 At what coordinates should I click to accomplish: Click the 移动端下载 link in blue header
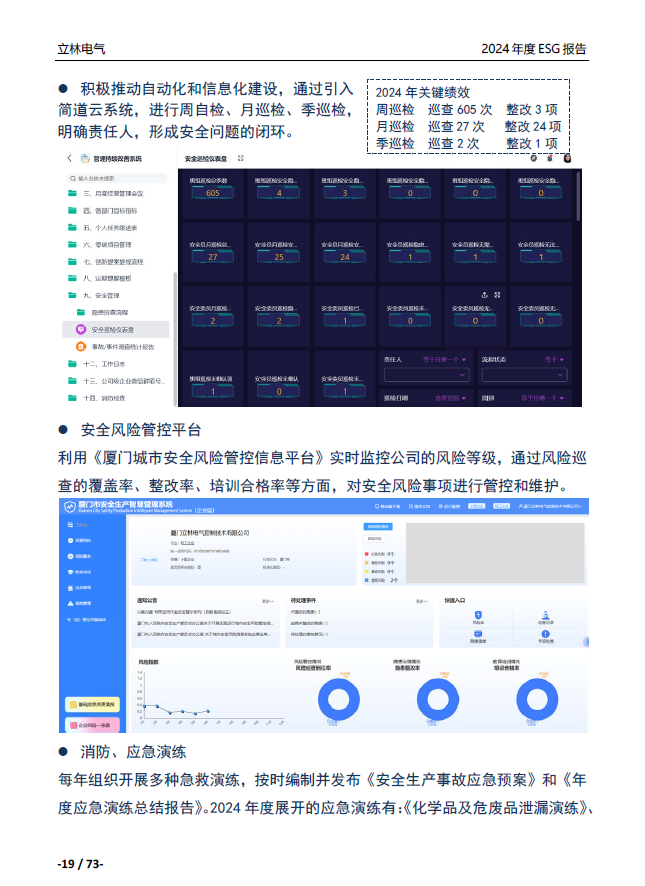tap(388, 506)
